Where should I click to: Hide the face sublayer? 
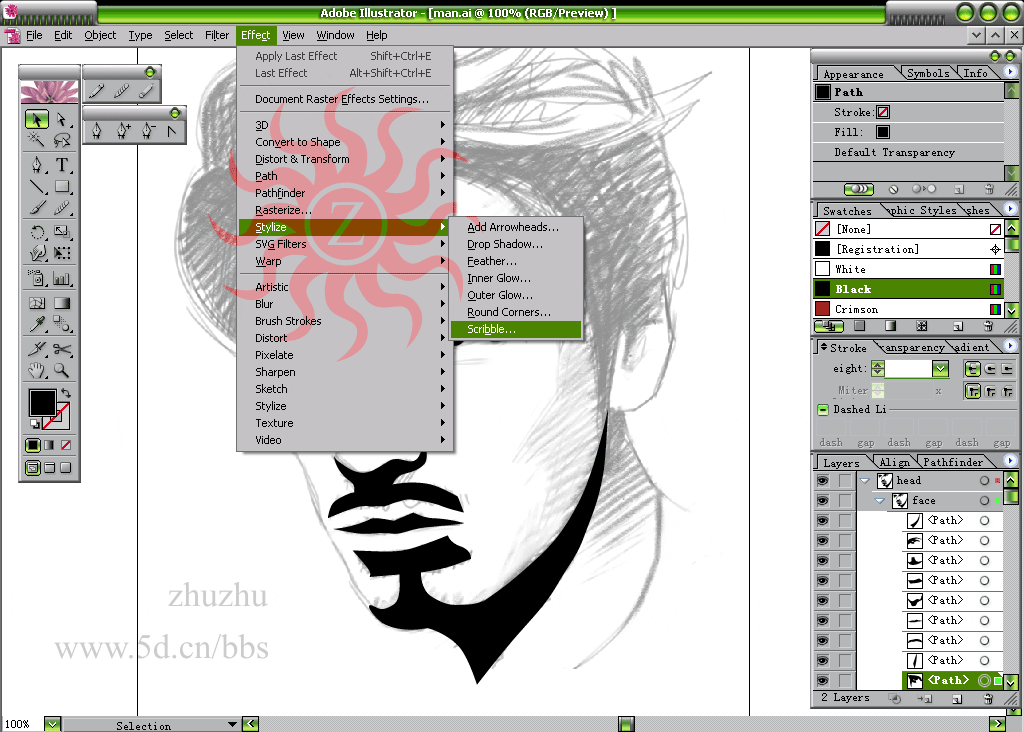tap(823, 501)
